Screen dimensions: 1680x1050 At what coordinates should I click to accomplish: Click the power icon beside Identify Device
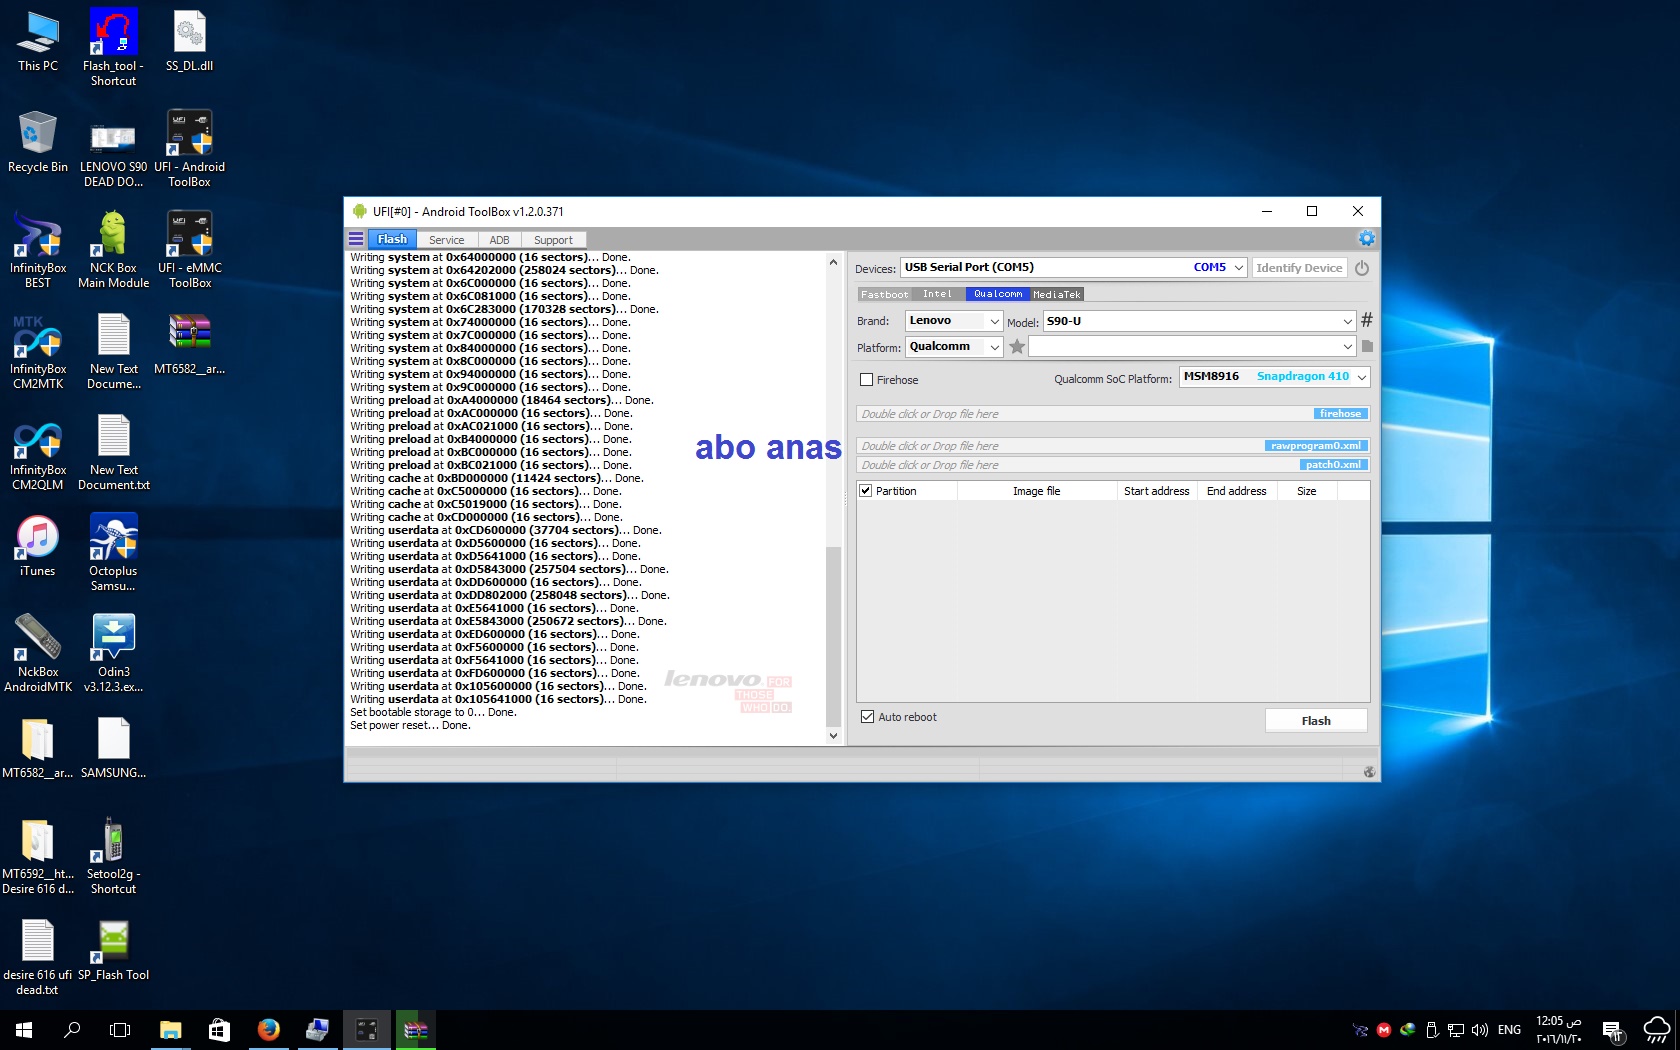tap(1362, 268)
